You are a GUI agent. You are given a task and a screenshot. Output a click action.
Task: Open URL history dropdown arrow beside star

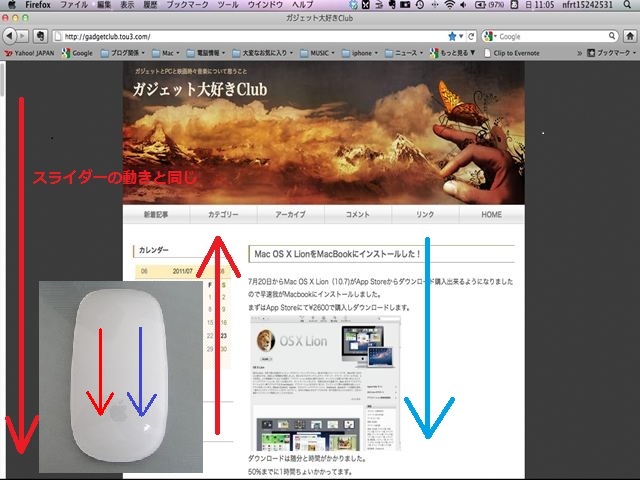coord(461,36)
